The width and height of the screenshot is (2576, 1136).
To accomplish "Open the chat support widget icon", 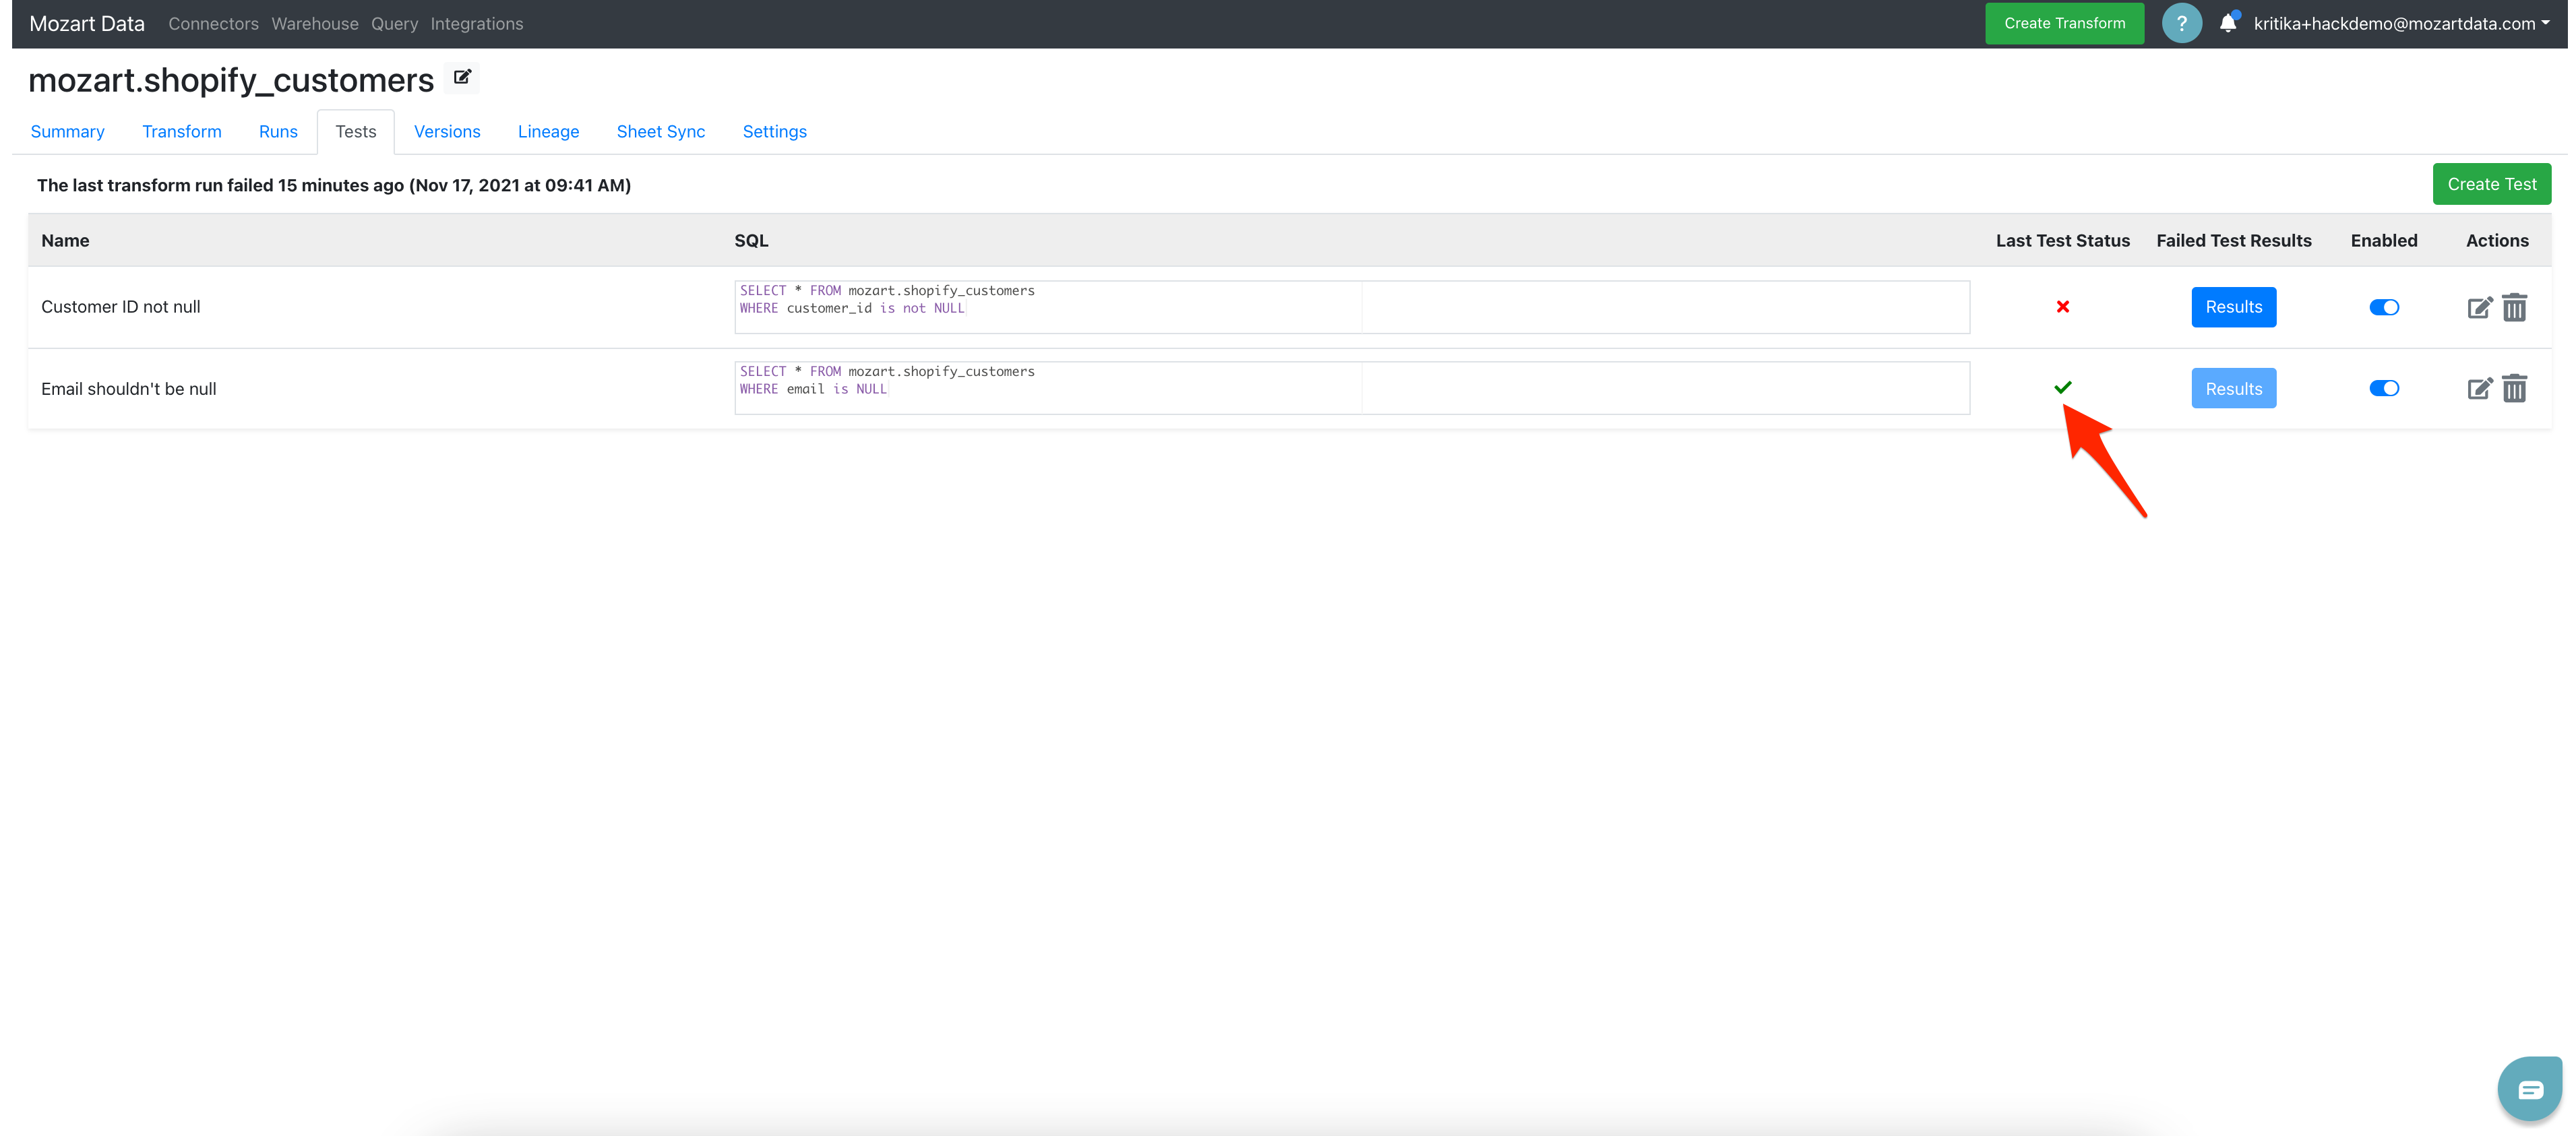I will 2530,1089.
